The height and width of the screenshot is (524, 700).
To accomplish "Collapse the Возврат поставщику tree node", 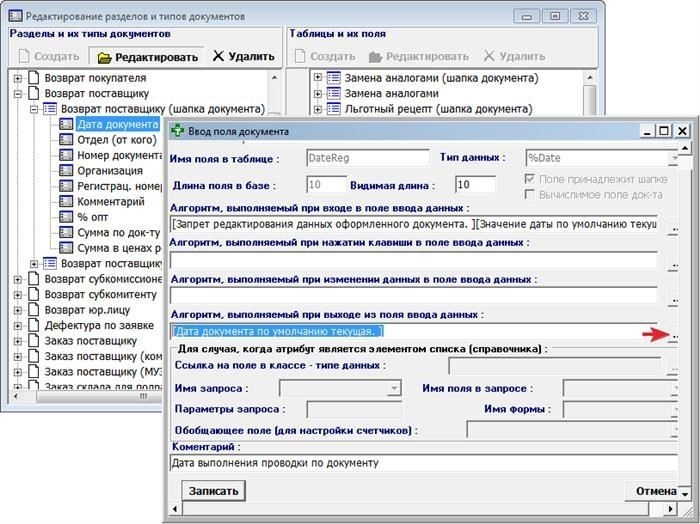I will point(19,94).
